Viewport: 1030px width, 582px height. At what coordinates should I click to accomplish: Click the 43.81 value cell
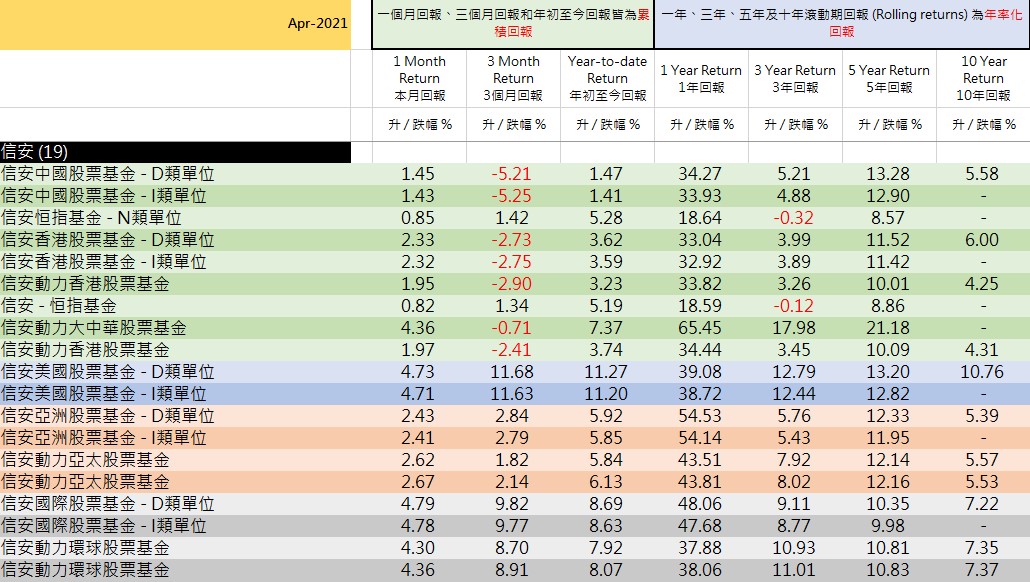(700, 482)
